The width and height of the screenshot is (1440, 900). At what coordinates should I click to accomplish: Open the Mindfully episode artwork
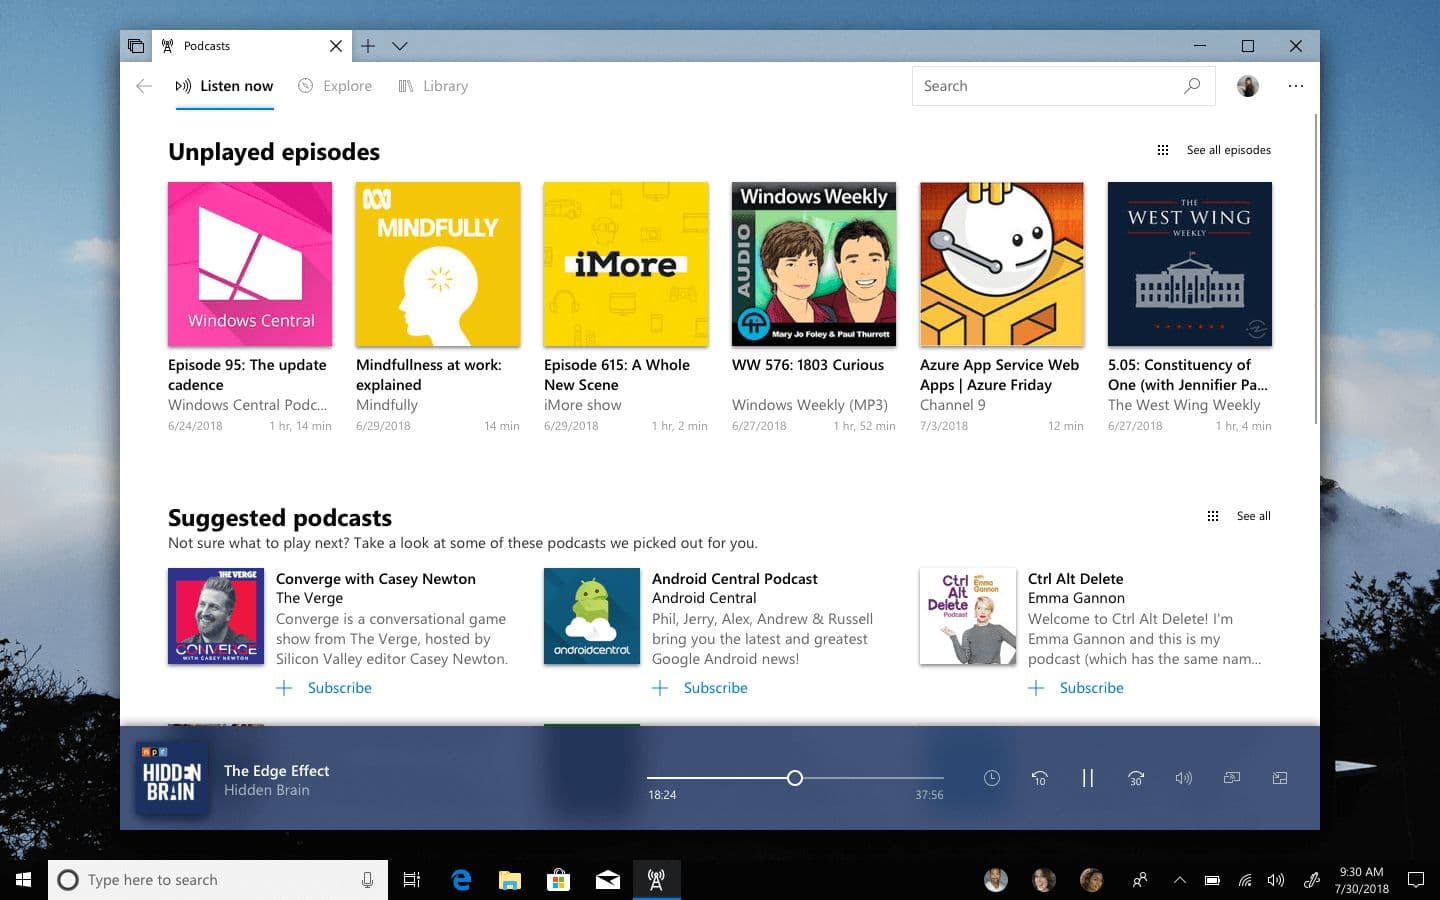(x=438, y=264)
